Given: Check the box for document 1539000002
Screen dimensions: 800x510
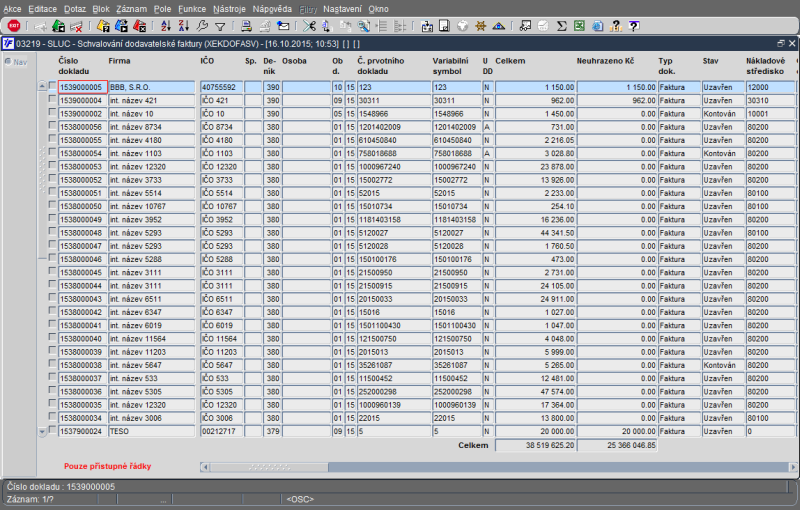Looking at the screenshot, I should click(x=53, y=113).
